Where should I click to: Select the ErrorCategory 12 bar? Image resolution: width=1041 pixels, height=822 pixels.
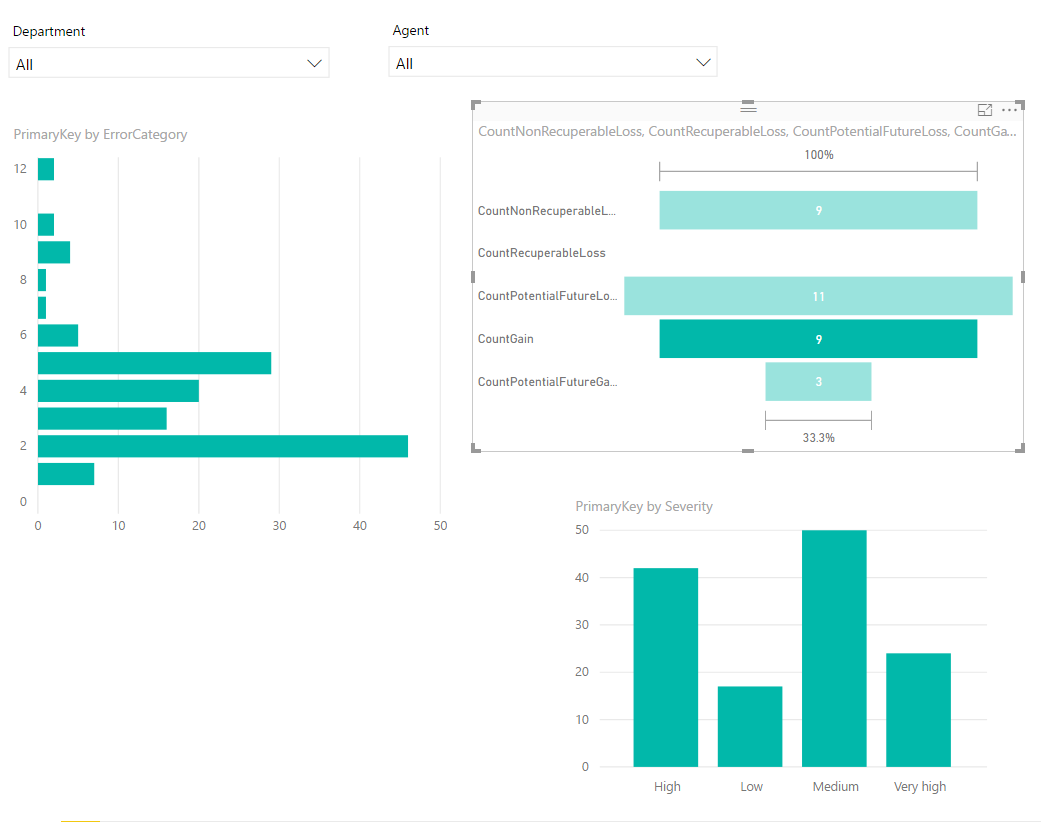click(x=46, y=169)
